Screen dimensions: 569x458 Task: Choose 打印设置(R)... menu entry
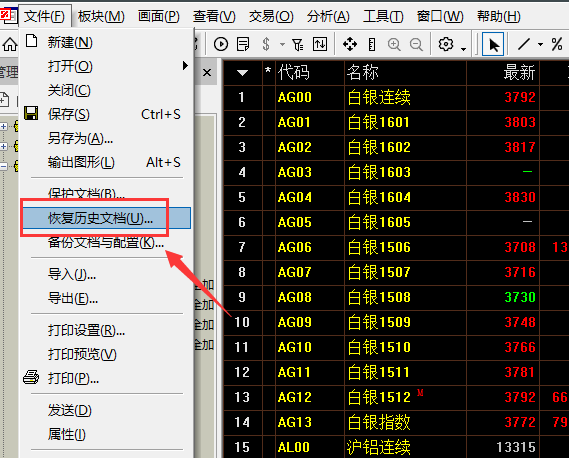coord(106,330)
